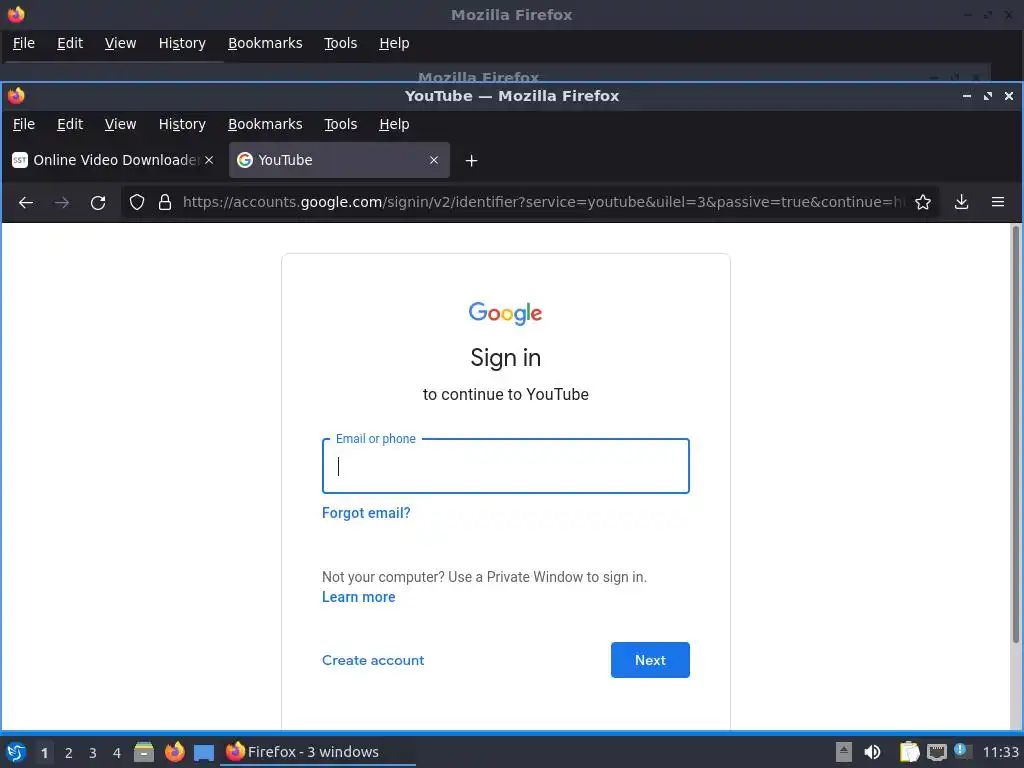Open the system start menu icon
Image resolution: width=1024 pixels, height=768 pixels.
pos(16,752)
